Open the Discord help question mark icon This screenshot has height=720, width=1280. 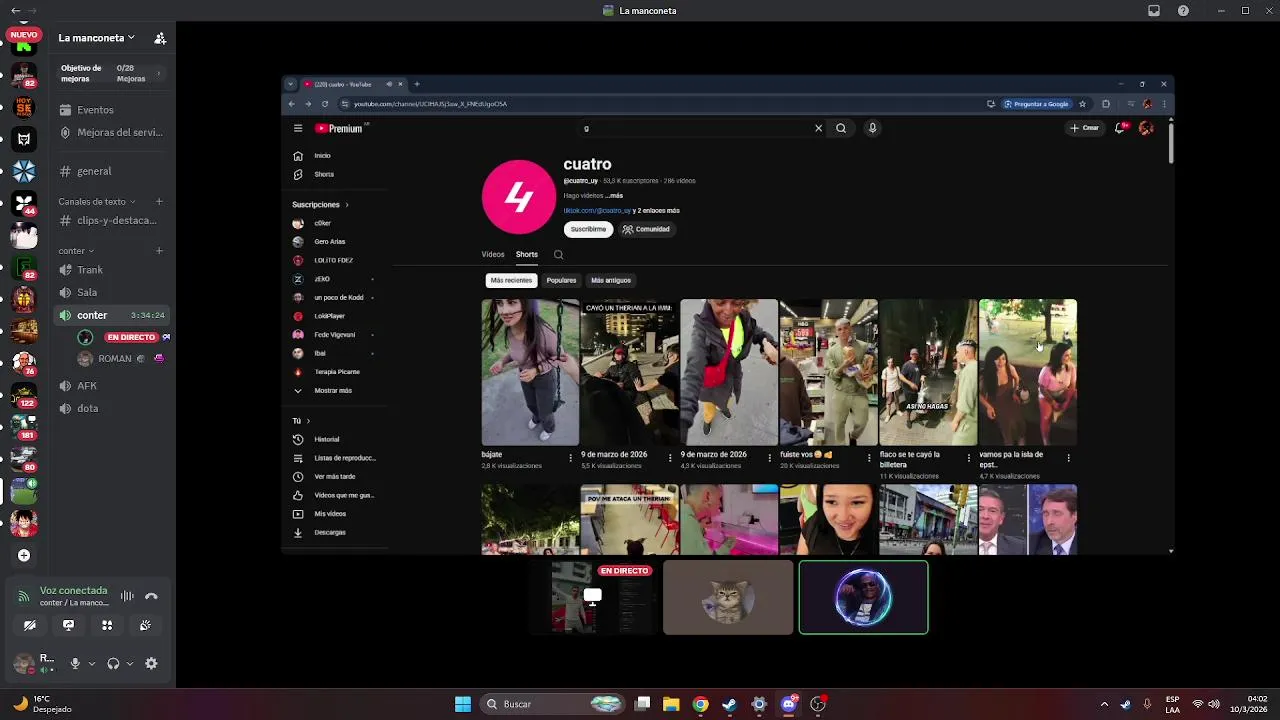tap(1184, 11)
